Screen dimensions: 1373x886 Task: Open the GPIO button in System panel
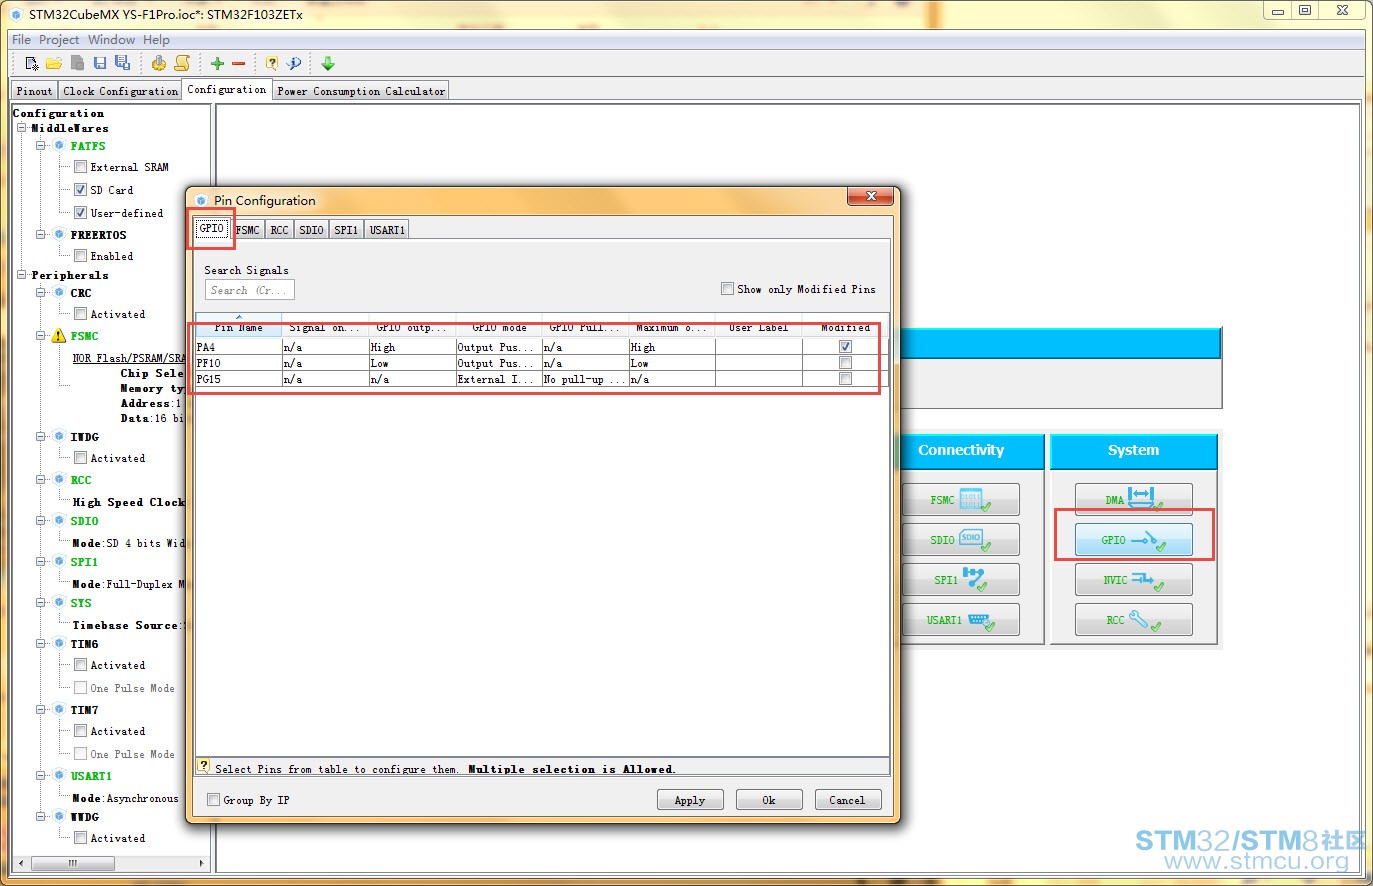1133,539
